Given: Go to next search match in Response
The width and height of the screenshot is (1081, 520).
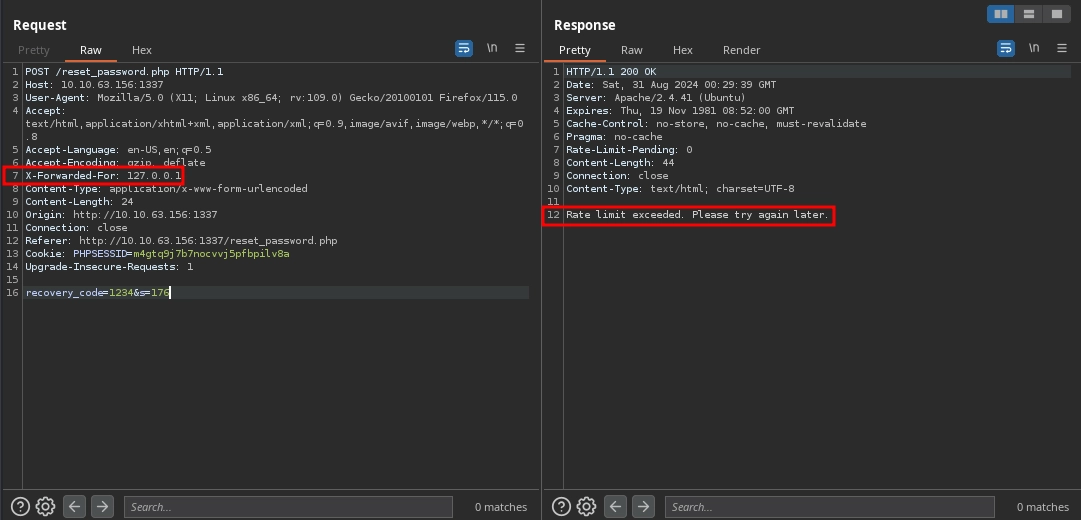Looking at the screenshot, I should (x=644, y=507).
